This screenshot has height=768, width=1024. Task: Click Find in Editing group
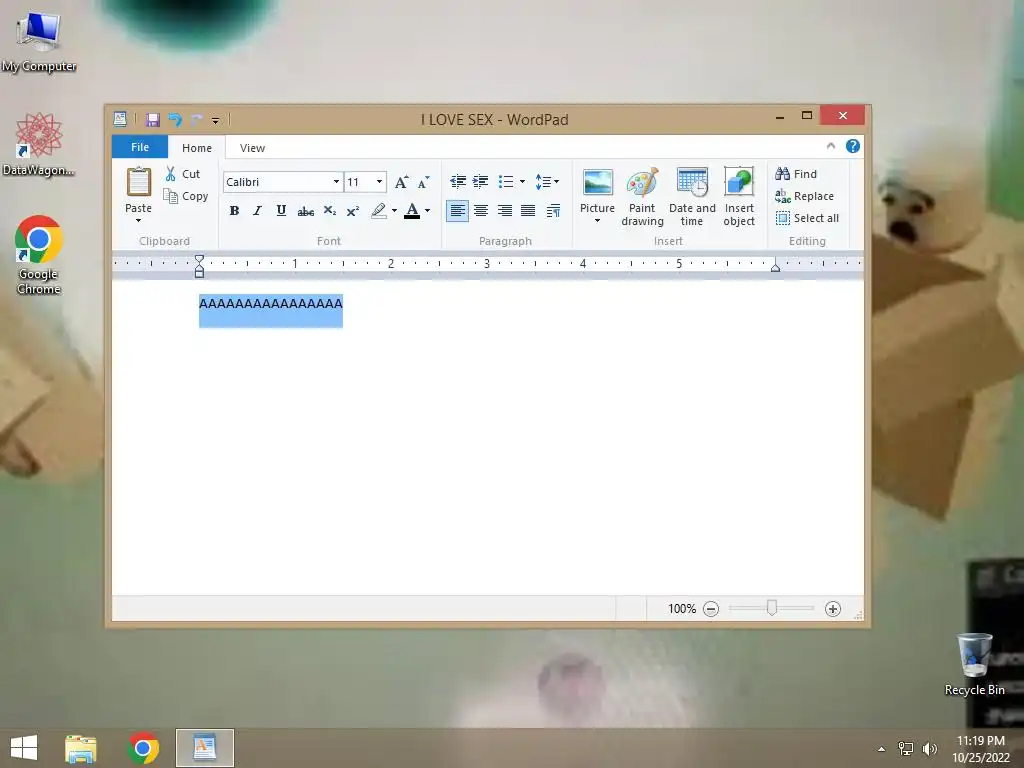click(x=796, y=174)
